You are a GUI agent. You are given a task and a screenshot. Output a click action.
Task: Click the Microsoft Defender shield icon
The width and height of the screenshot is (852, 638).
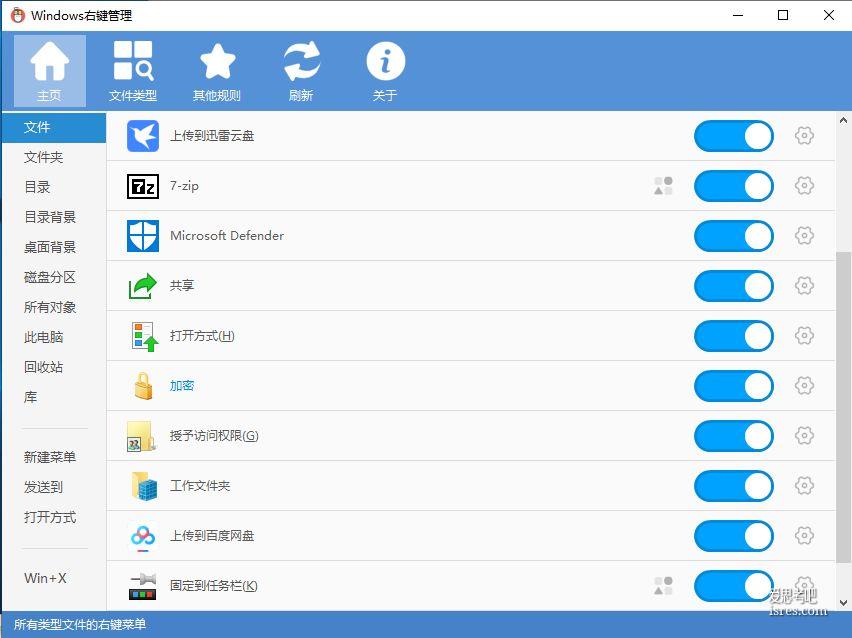pos(143,236)
